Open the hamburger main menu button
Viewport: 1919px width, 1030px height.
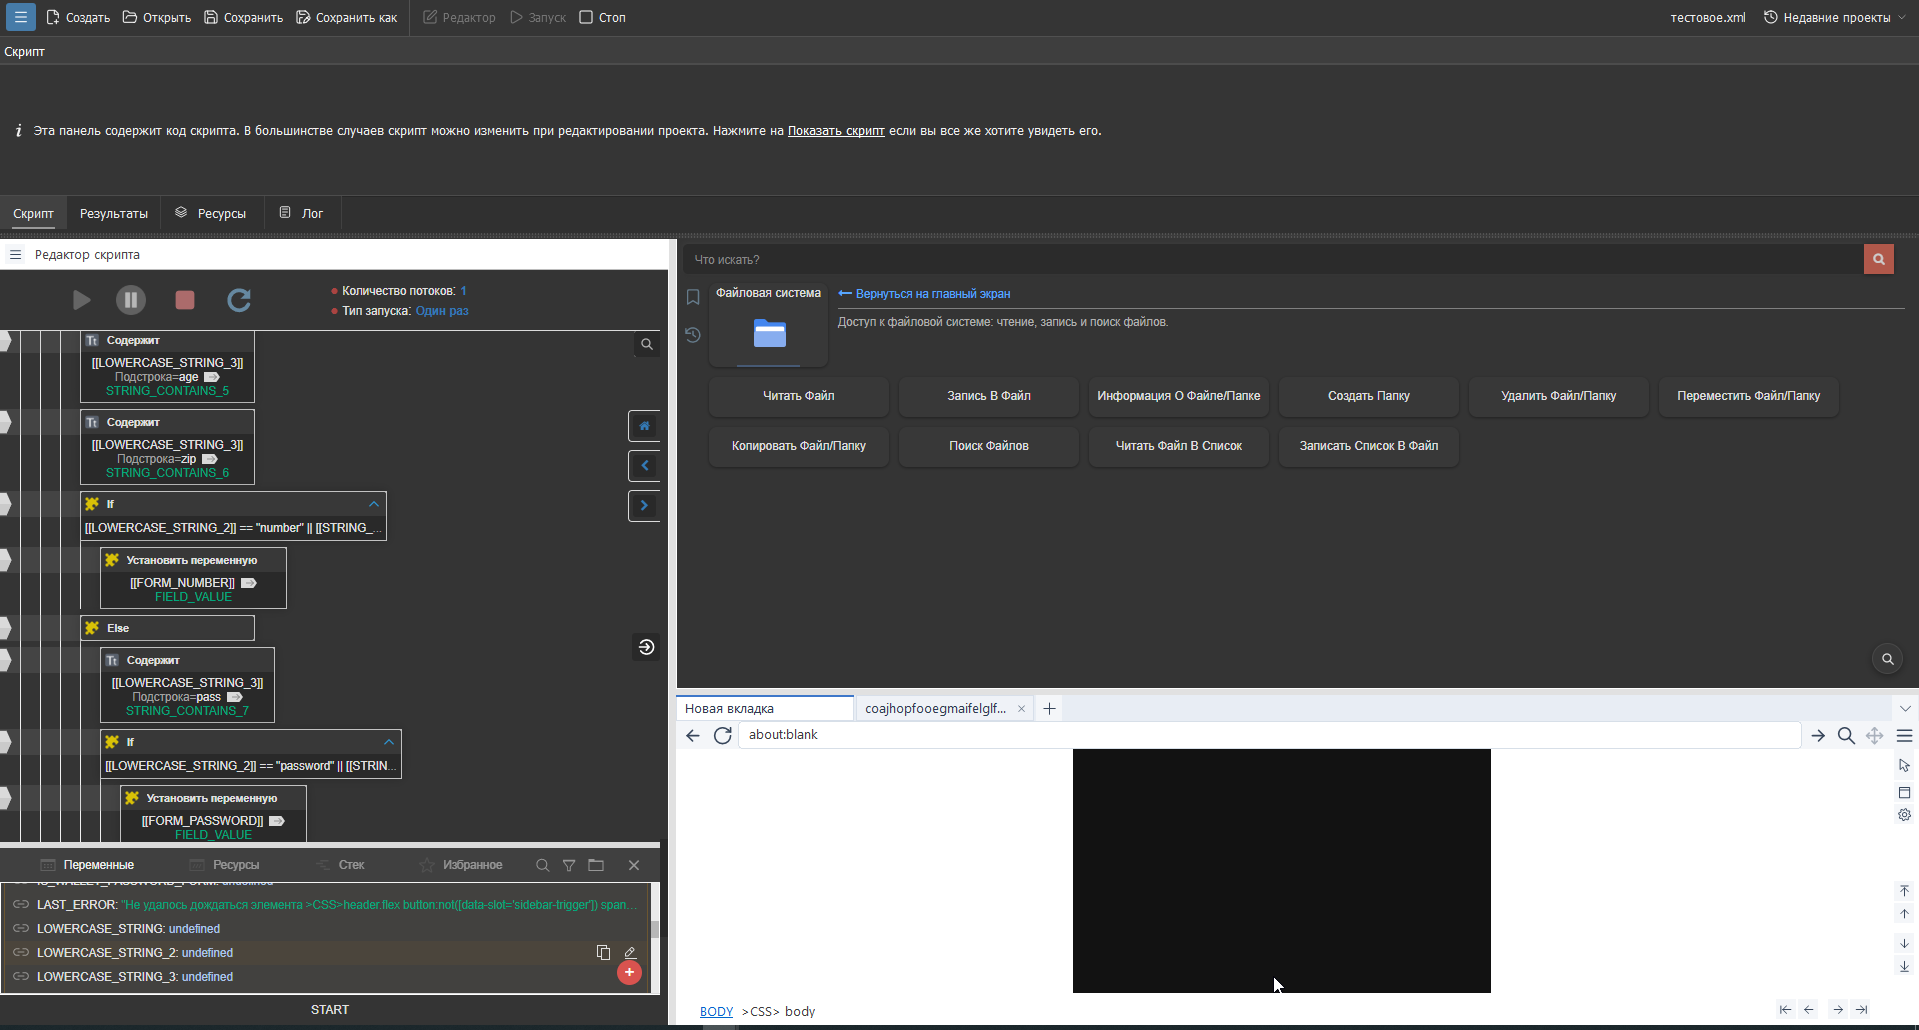pyautogui.click(x=20, y=17)
